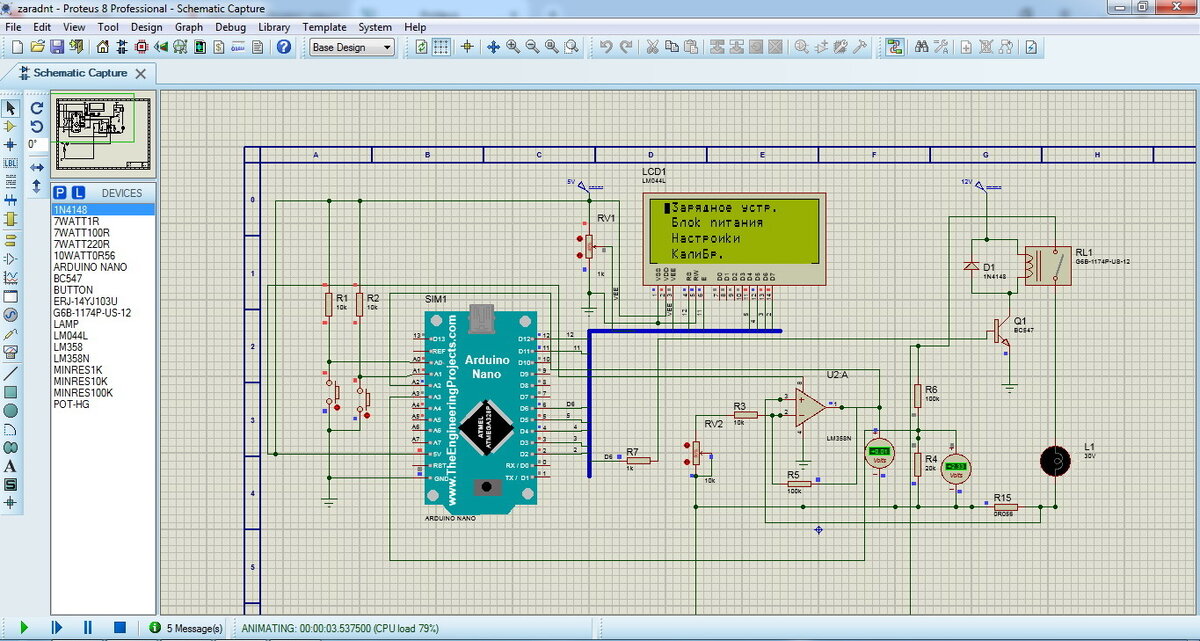The height and width of the screenshot is (641, 1200).
Task: Select the Component Mode tool
Action: pyautogui.click(x=11, y=127)
